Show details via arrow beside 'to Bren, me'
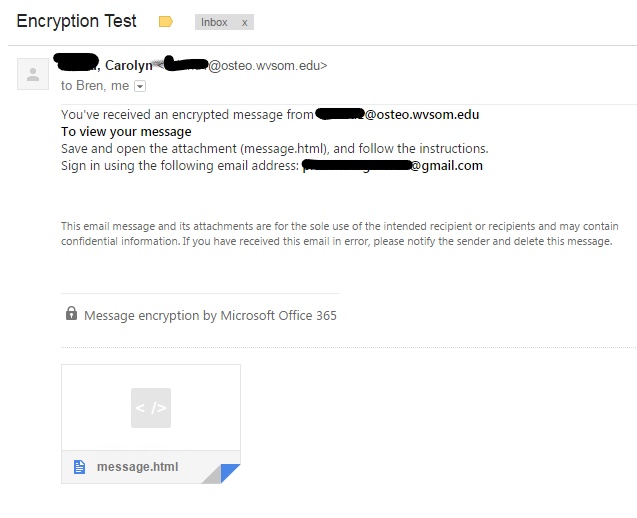Viewport: 637px width, 518px height. tap(140, 86)
